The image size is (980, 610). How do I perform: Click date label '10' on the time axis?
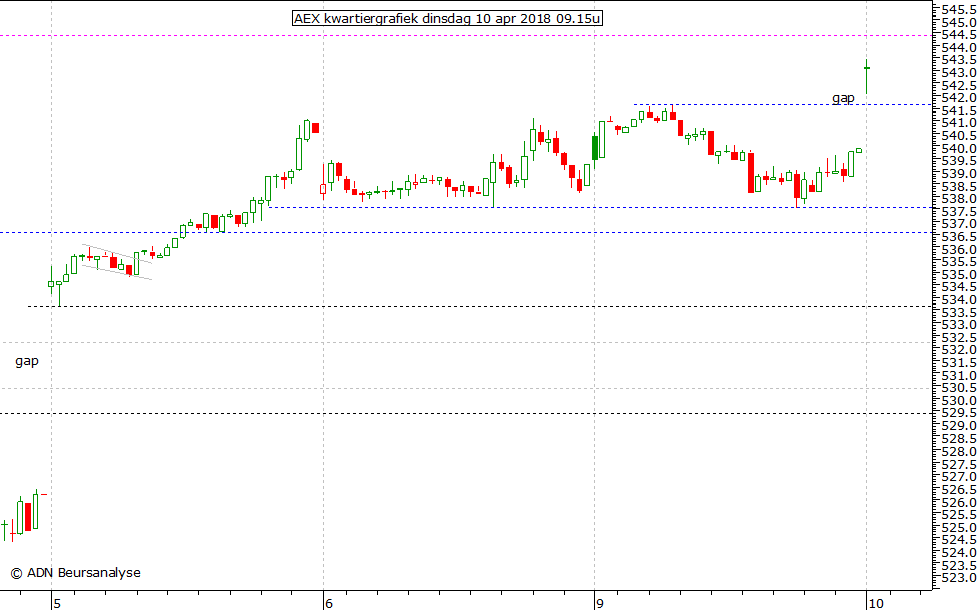(x=876, y=603)
